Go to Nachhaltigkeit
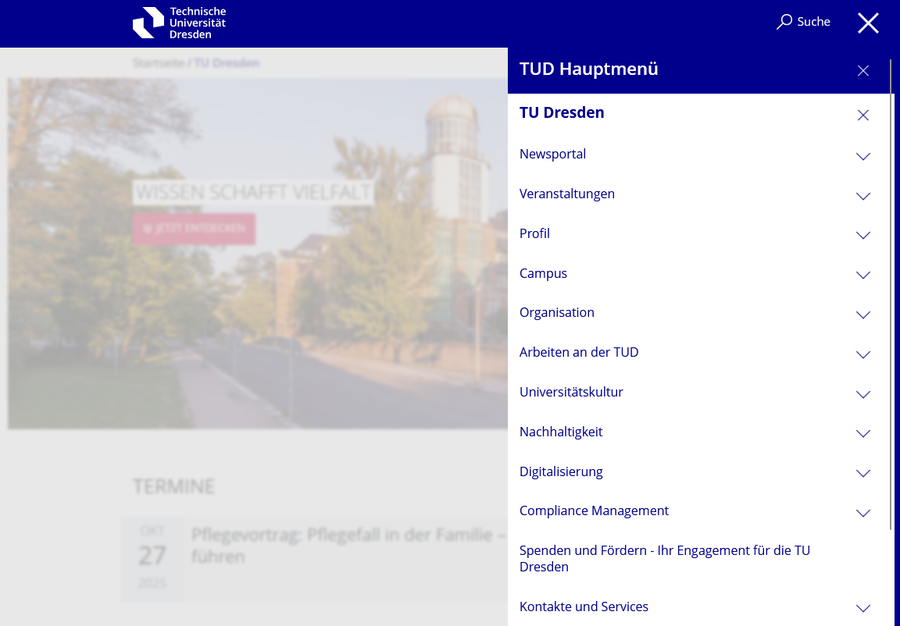The image size is (900, 626). [561, 431]
